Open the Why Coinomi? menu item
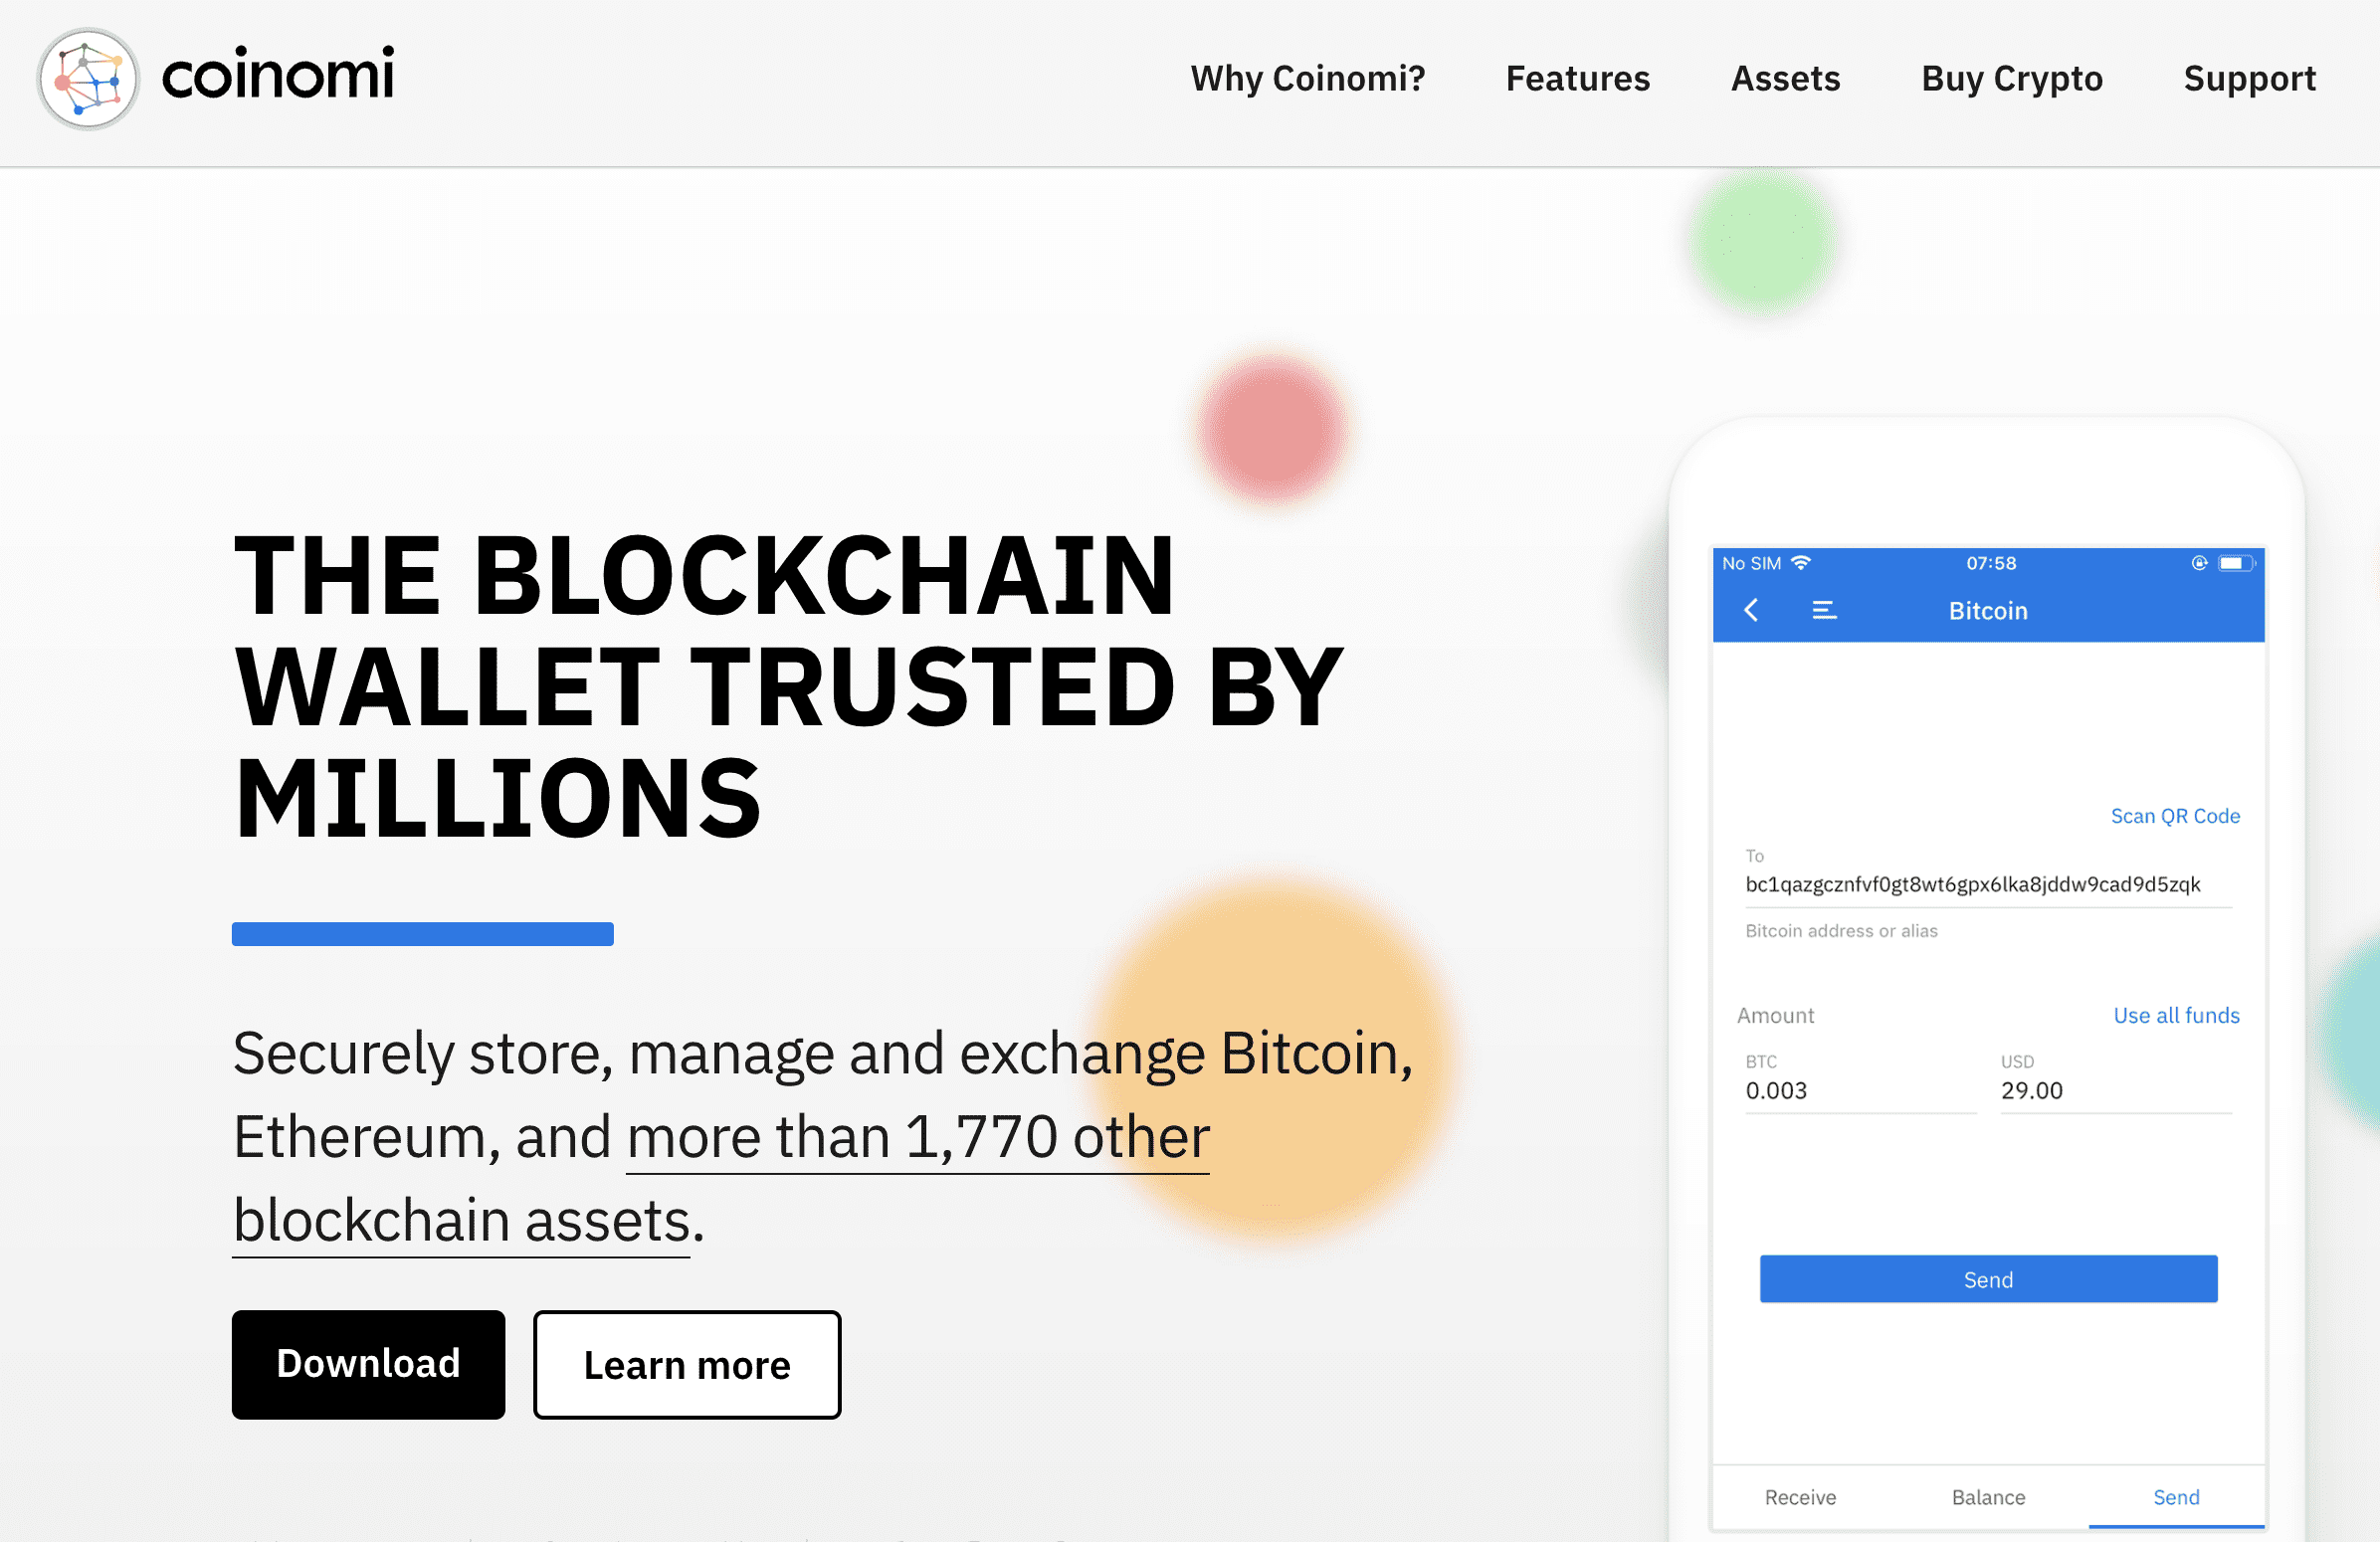This screenshot has width=2380, height=1542. tap(1308, 79)
